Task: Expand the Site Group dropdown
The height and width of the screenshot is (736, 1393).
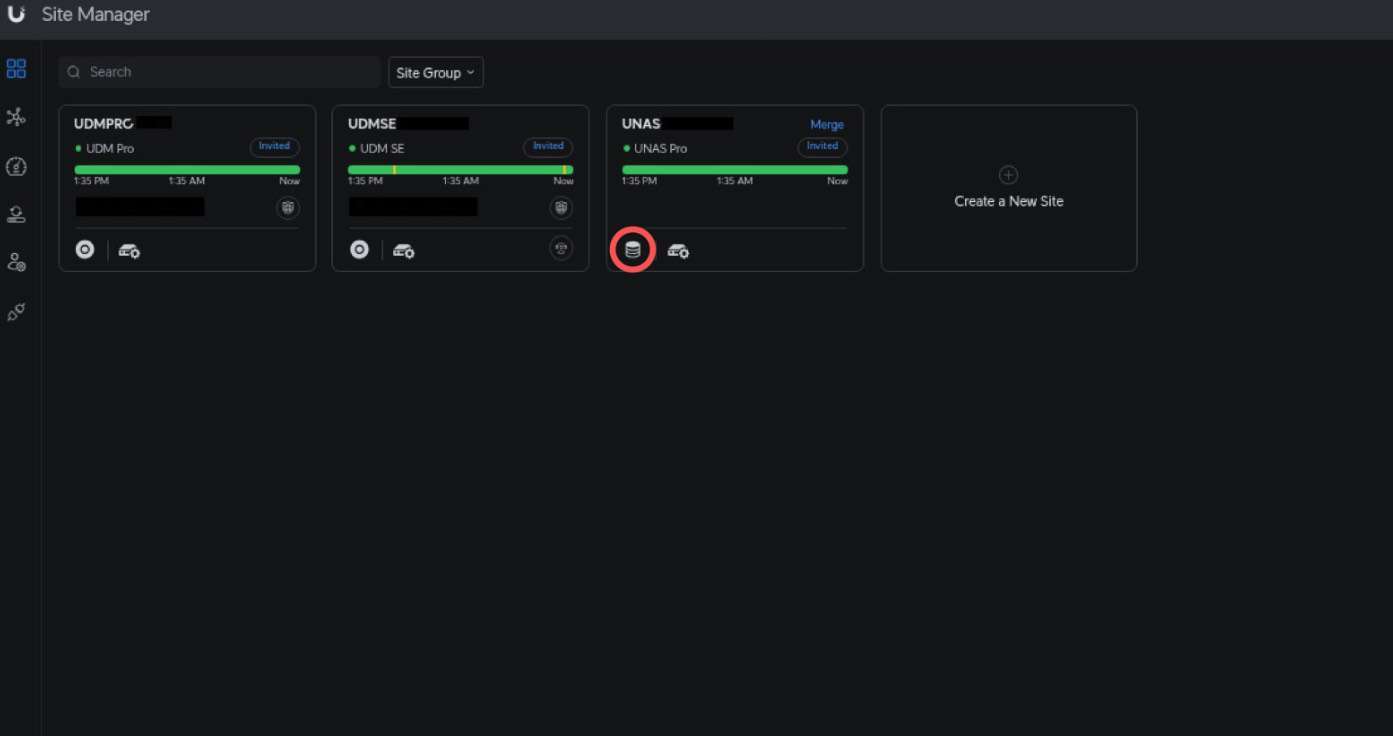Action: (435, 72)
